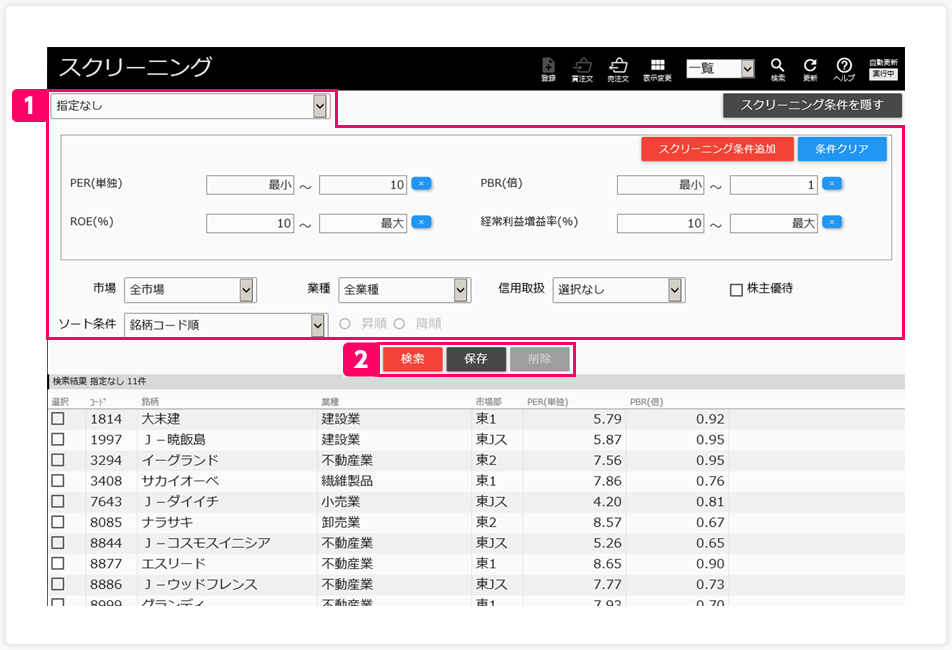952x650 pixels.
Task: Click PBR(倍) maximum field showing 1
Action: (774, 185)
